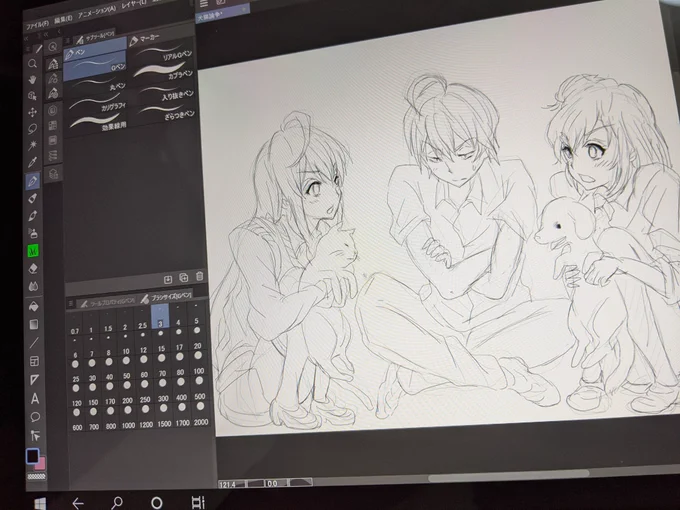Select the Fill bucket tool
The image size is (680, 510).
click(x=33, y=307)
